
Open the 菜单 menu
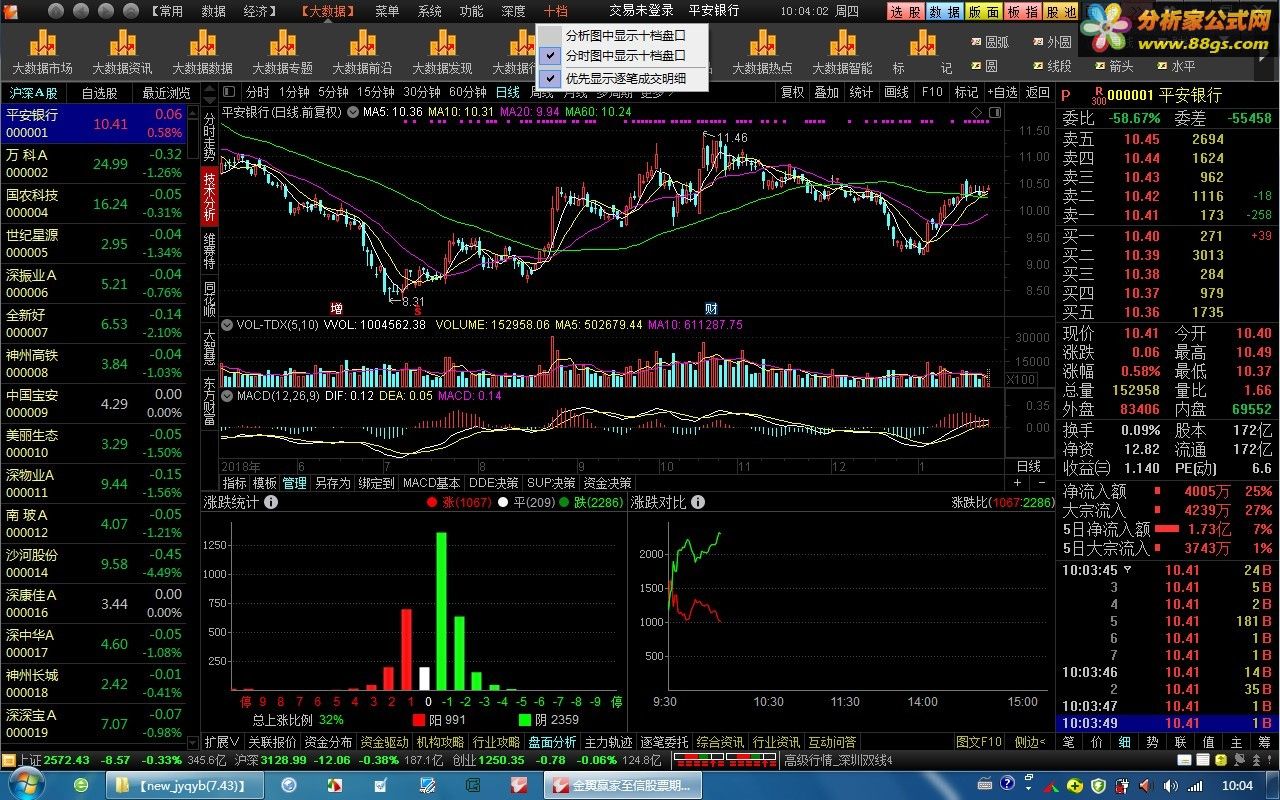387,11
